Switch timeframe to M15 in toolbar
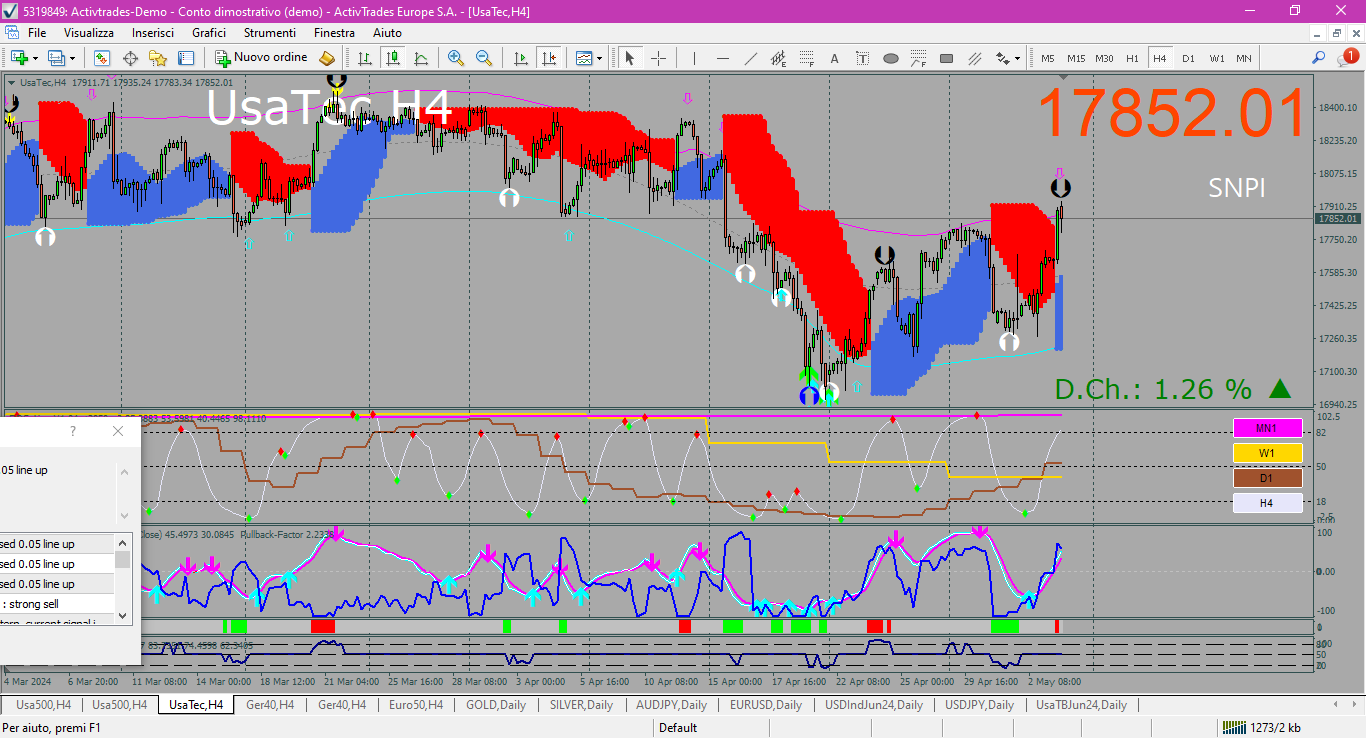The image size is (1366, 738). click(x=1076, y=58)
